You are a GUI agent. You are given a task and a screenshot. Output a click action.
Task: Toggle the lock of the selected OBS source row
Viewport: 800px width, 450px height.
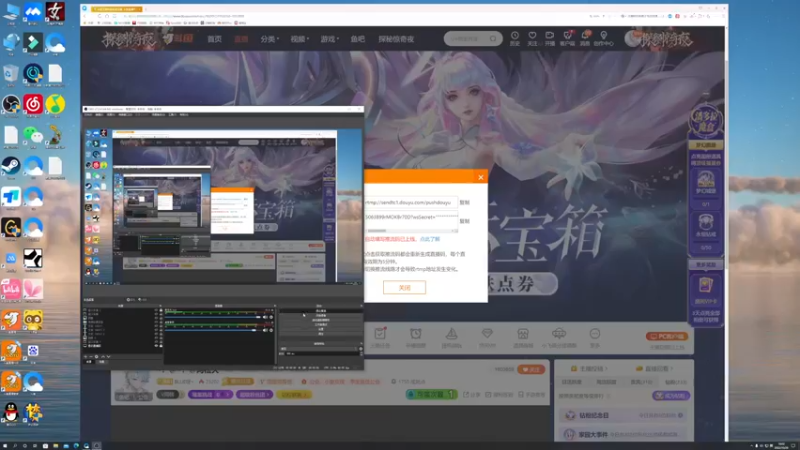coord(161,345)
